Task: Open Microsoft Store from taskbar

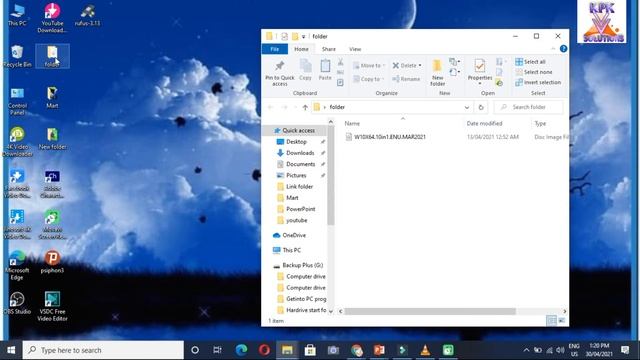Action: [310, 350]
